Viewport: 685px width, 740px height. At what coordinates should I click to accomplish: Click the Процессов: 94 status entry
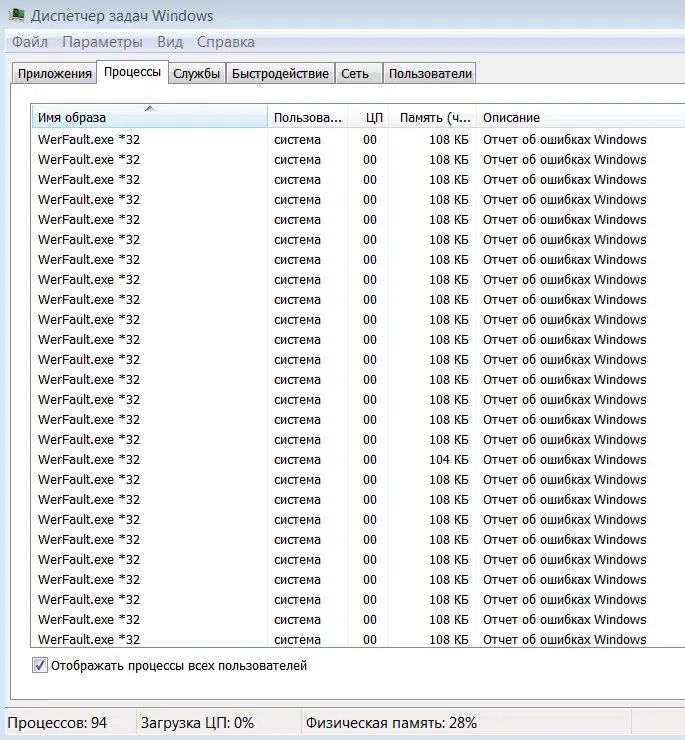point(57,723)
